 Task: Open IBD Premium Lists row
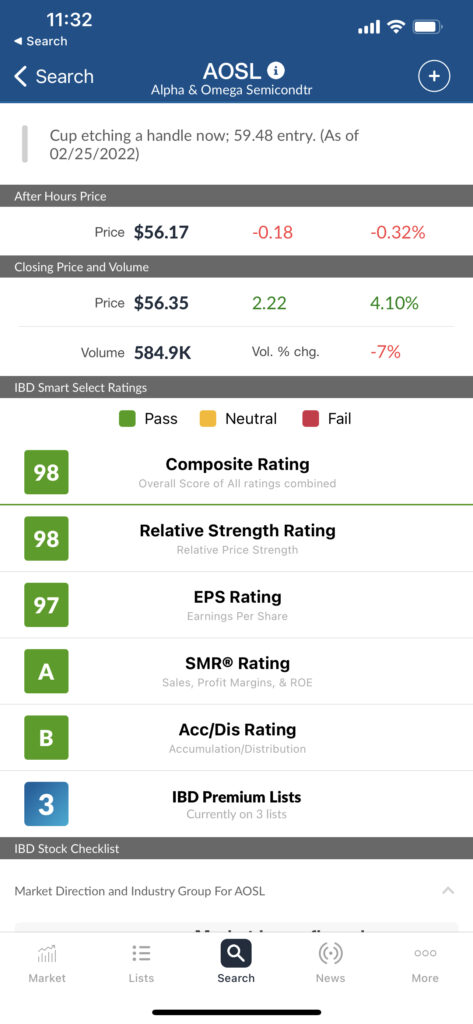click(236, 804)
